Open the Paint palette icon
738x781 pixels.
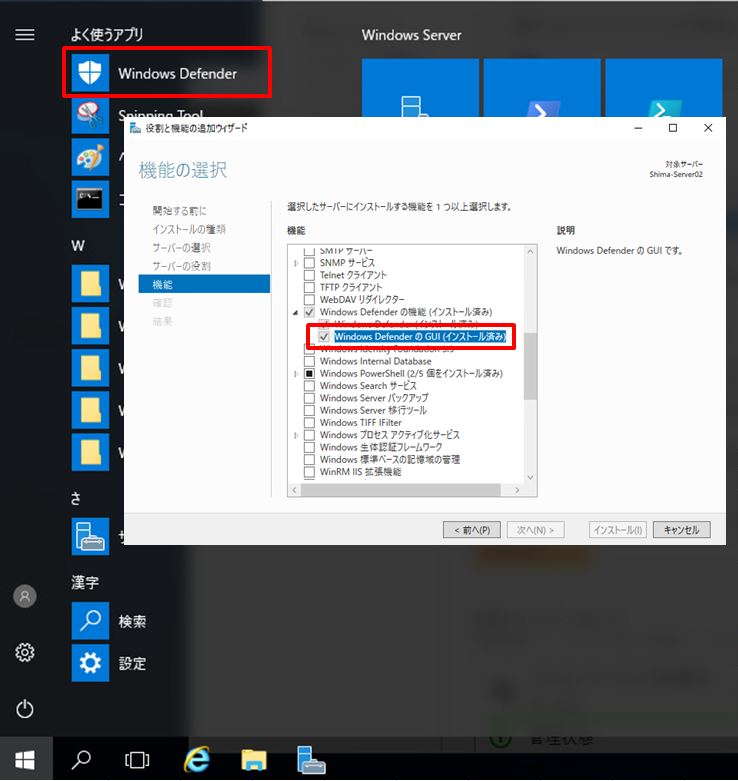click(90, 157)
